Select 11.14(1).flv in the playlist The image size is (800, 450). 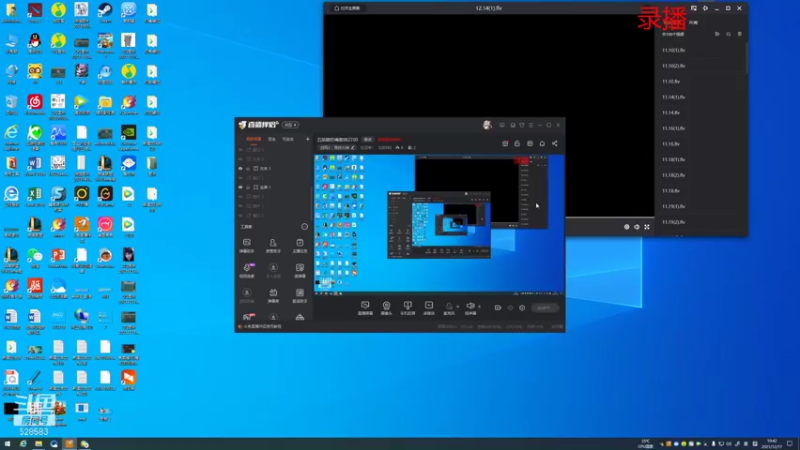[x=673, y=97]
